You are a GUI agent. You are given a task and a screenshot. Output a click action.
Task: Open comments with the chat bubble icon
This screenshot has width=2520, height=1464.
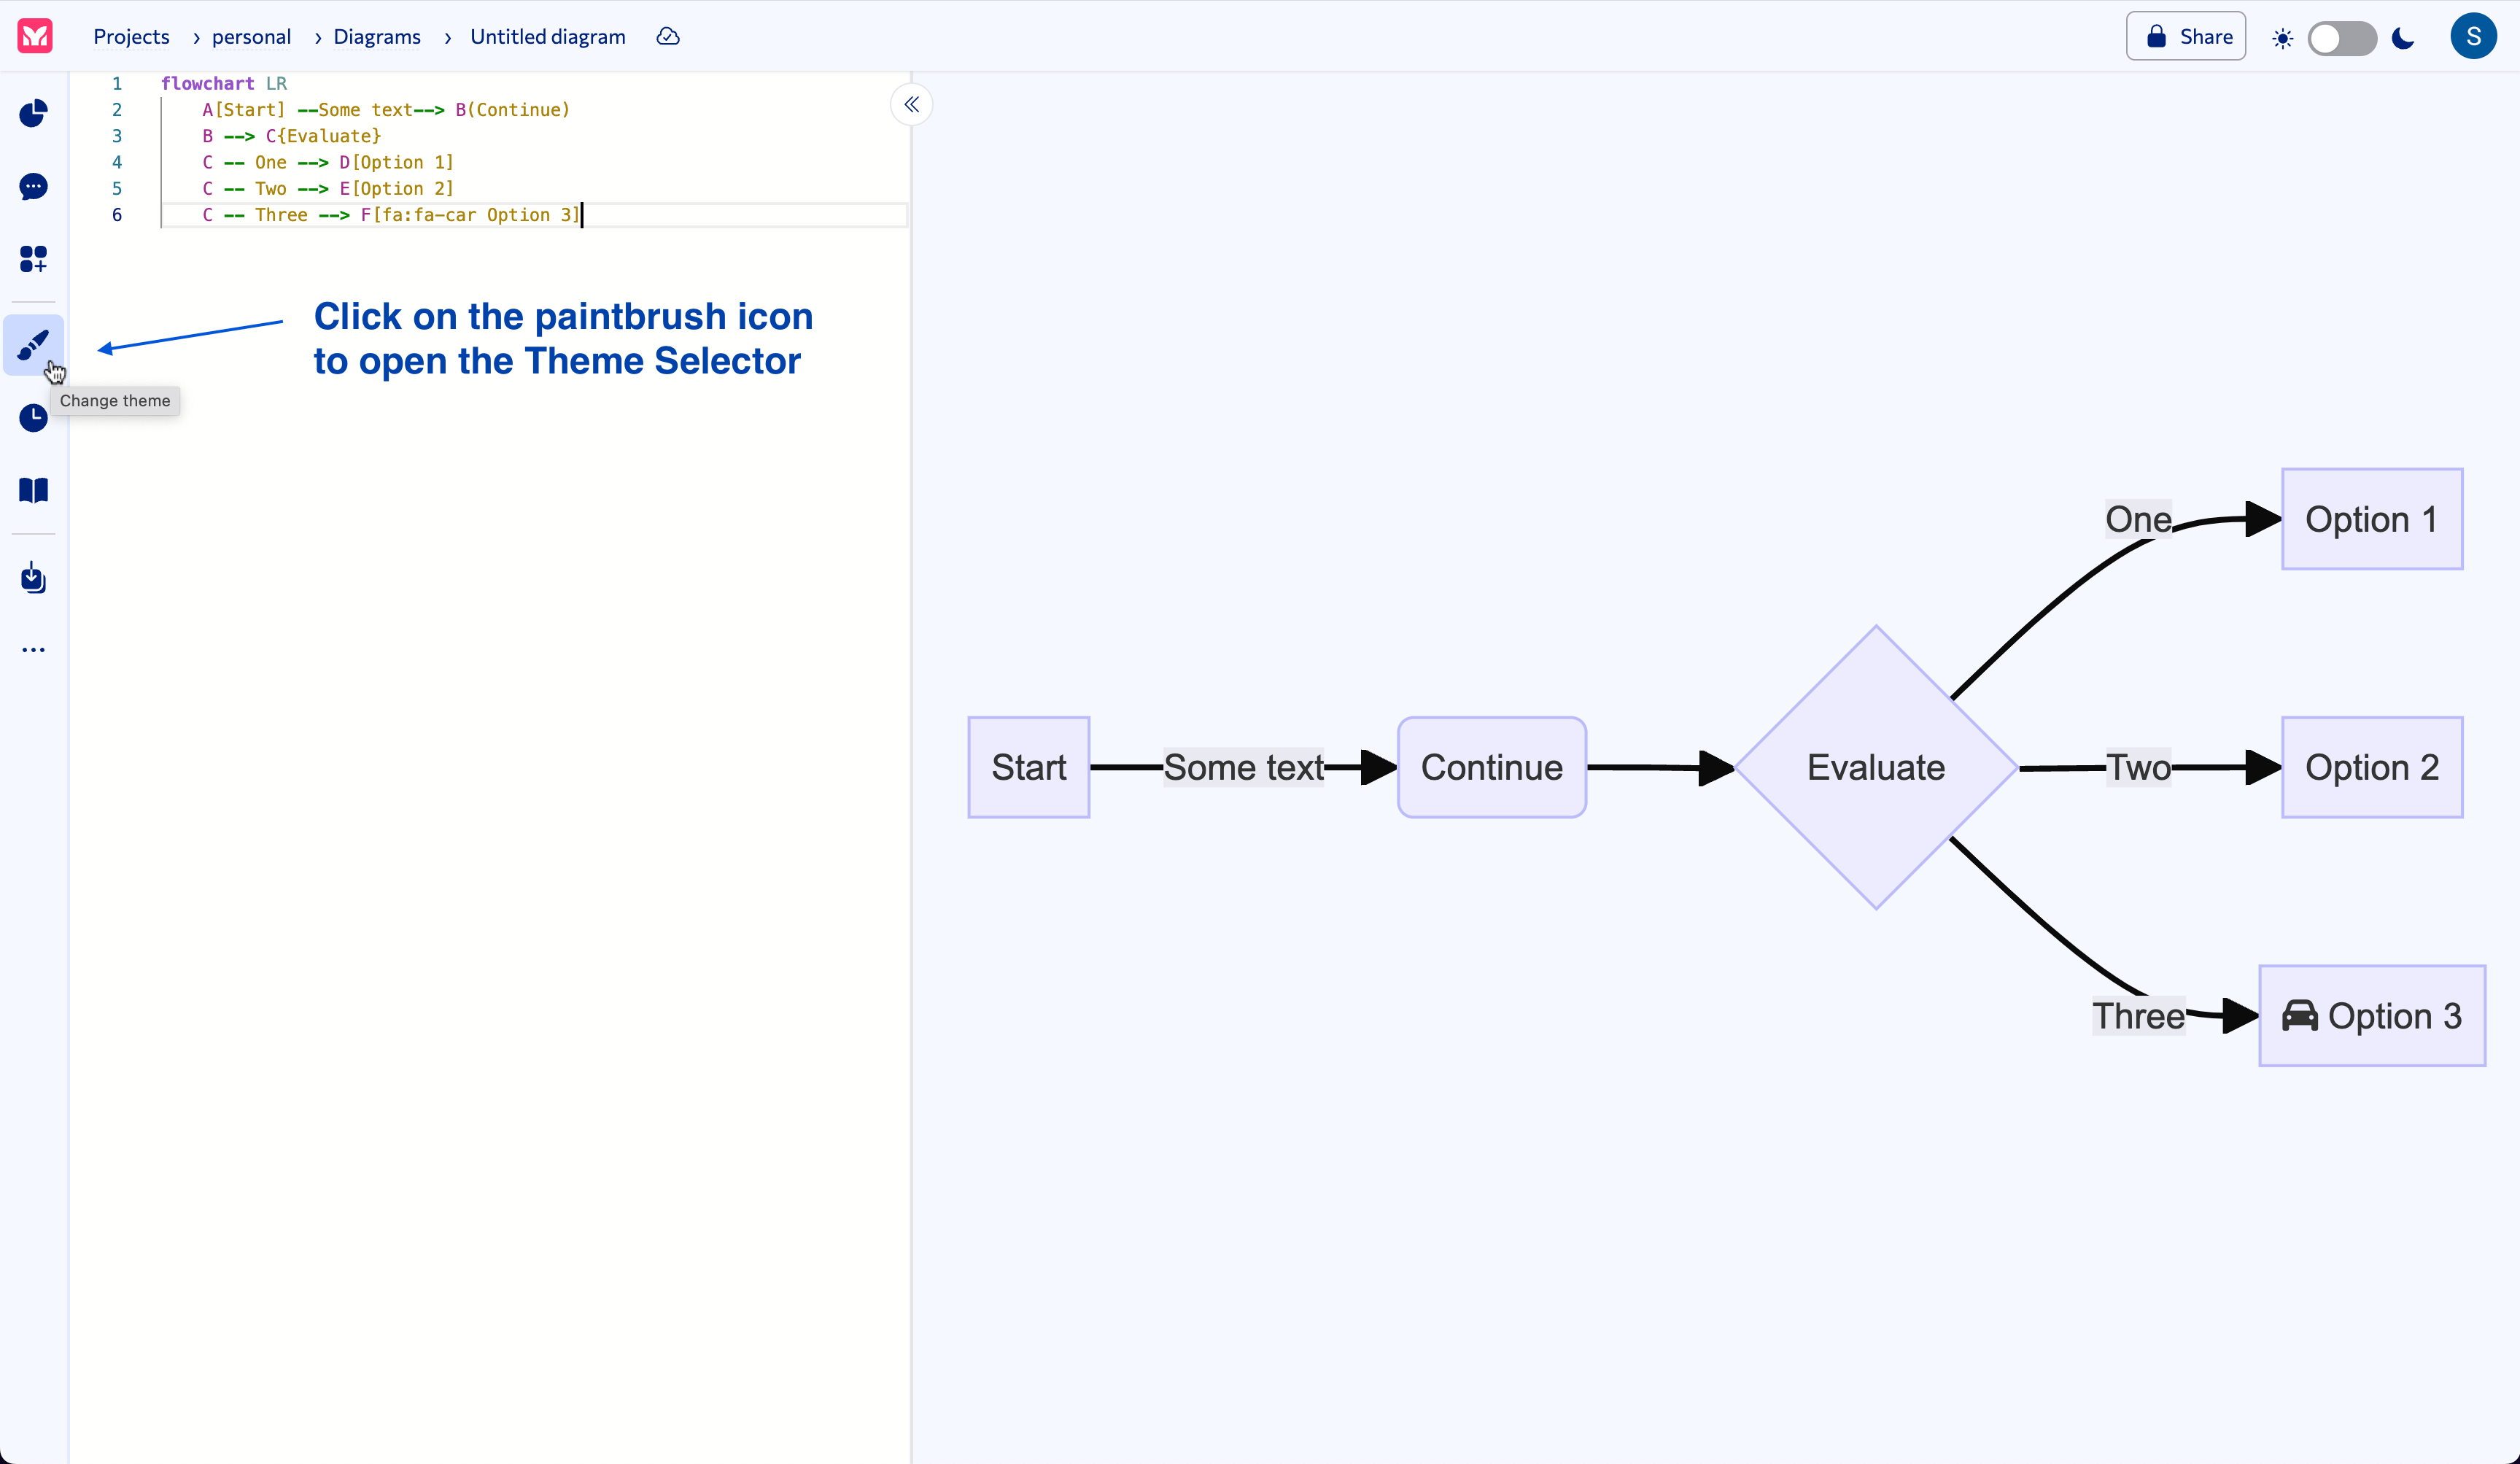tap(33, 187)
